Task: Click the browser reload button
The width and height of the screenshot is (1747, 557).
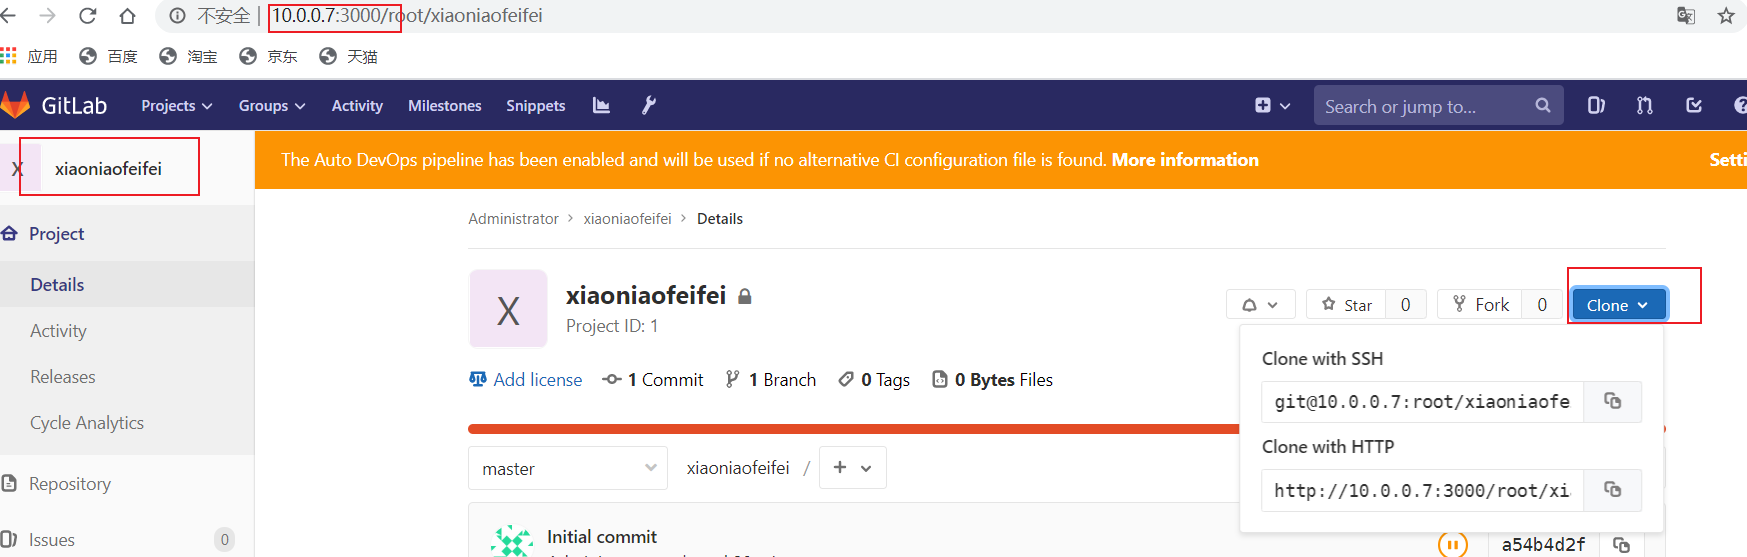Action: pos(87,16)
